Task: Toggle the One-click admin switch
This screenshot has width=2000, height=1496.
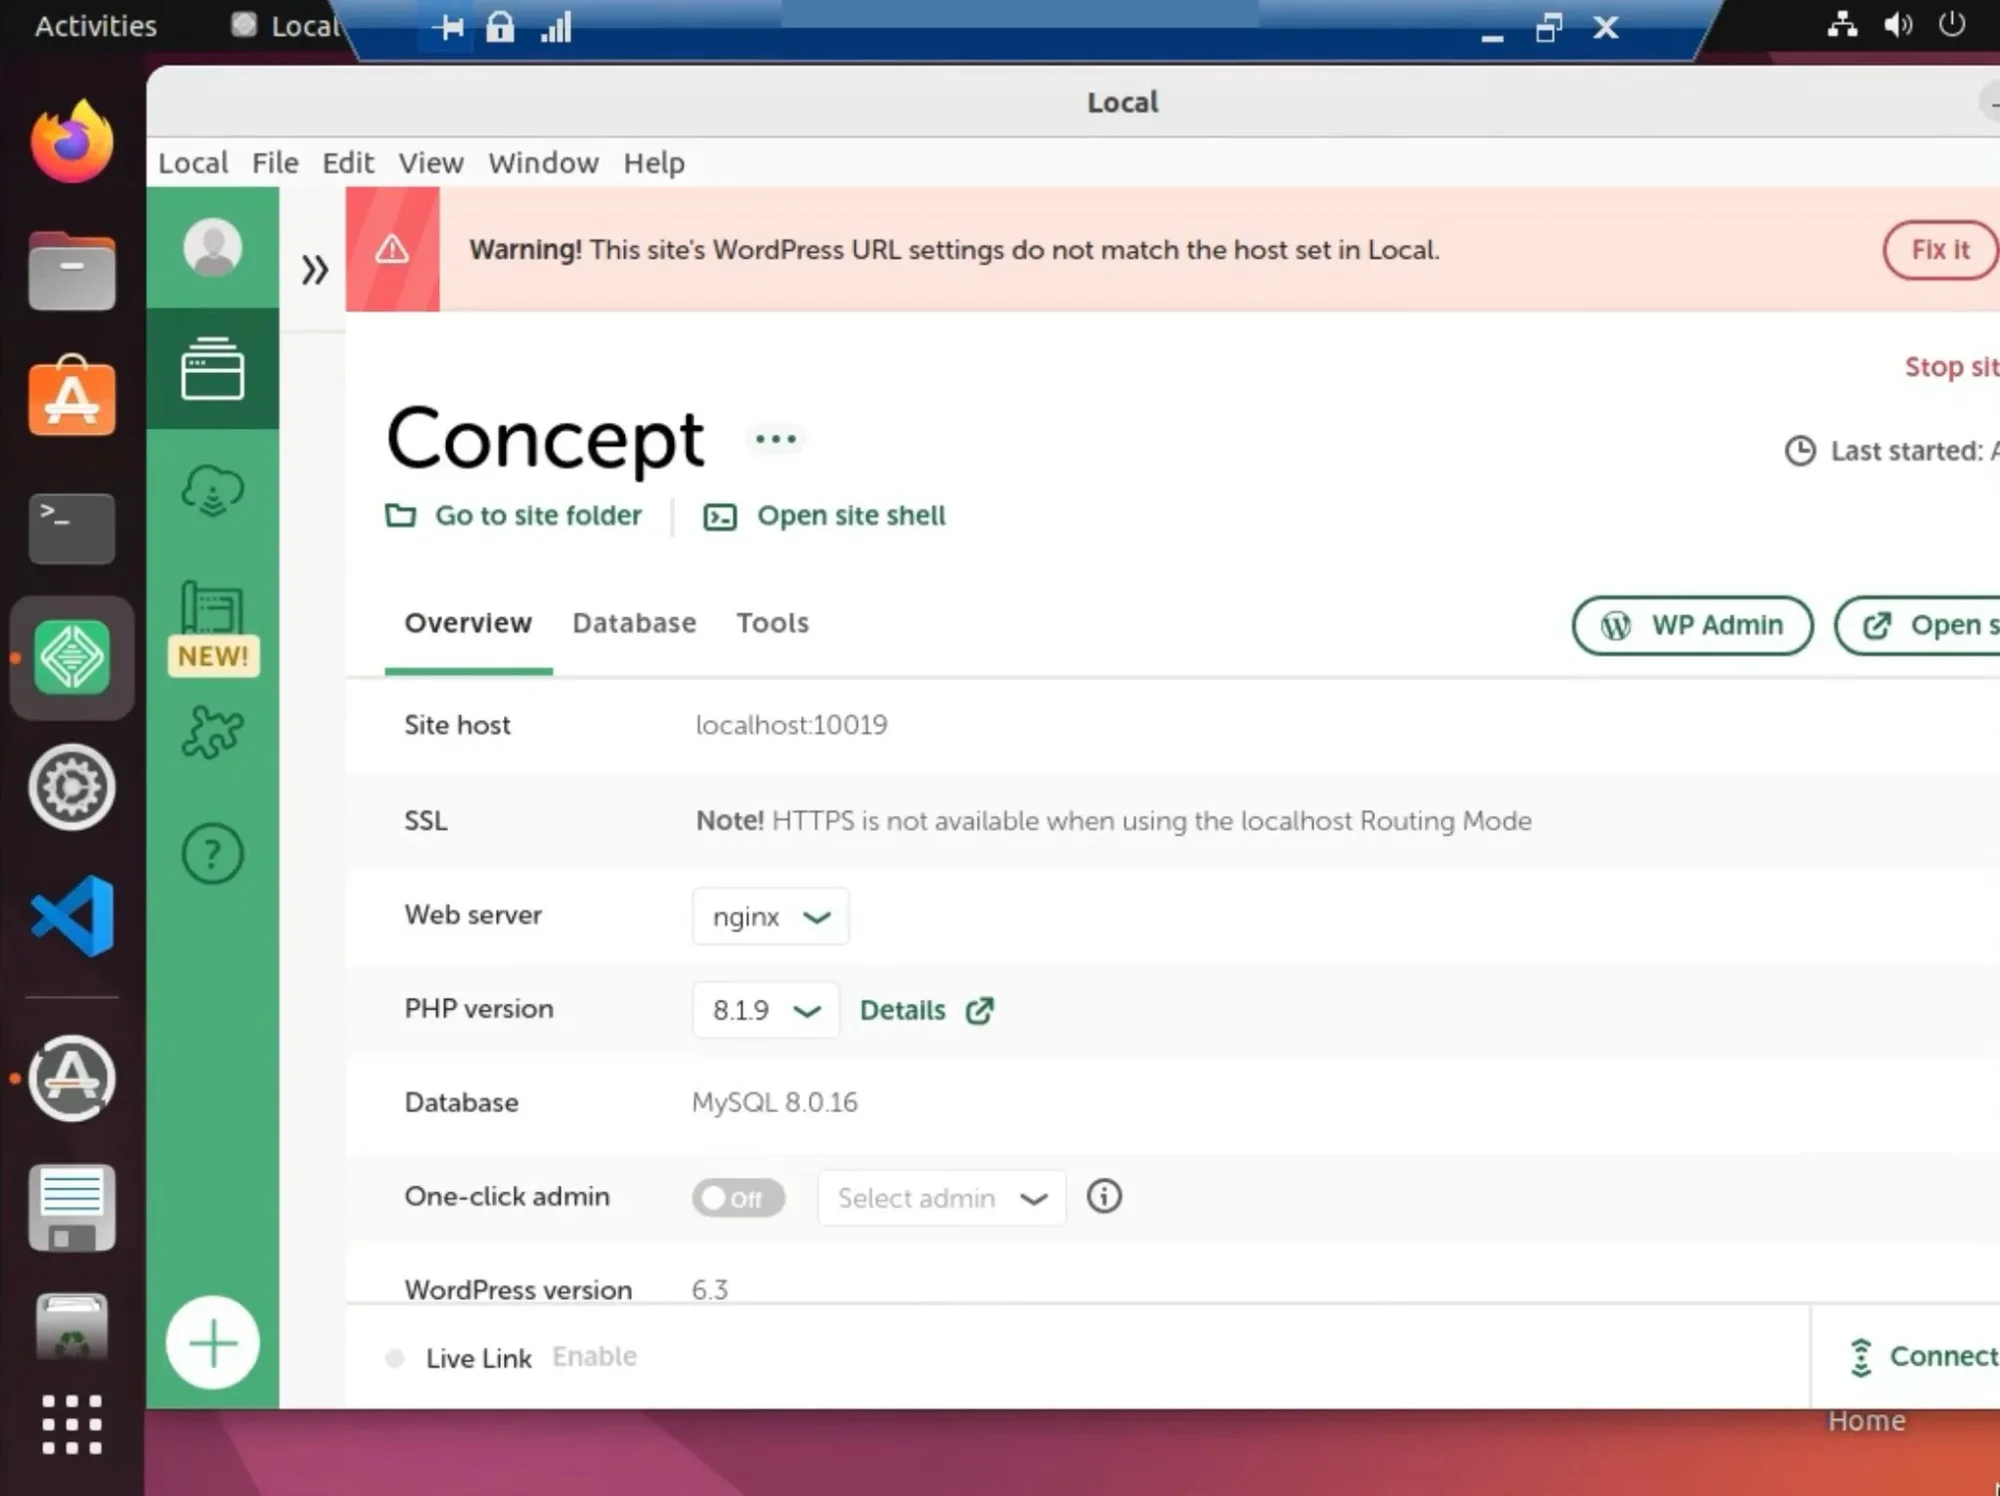Action: coord(738,1198)
